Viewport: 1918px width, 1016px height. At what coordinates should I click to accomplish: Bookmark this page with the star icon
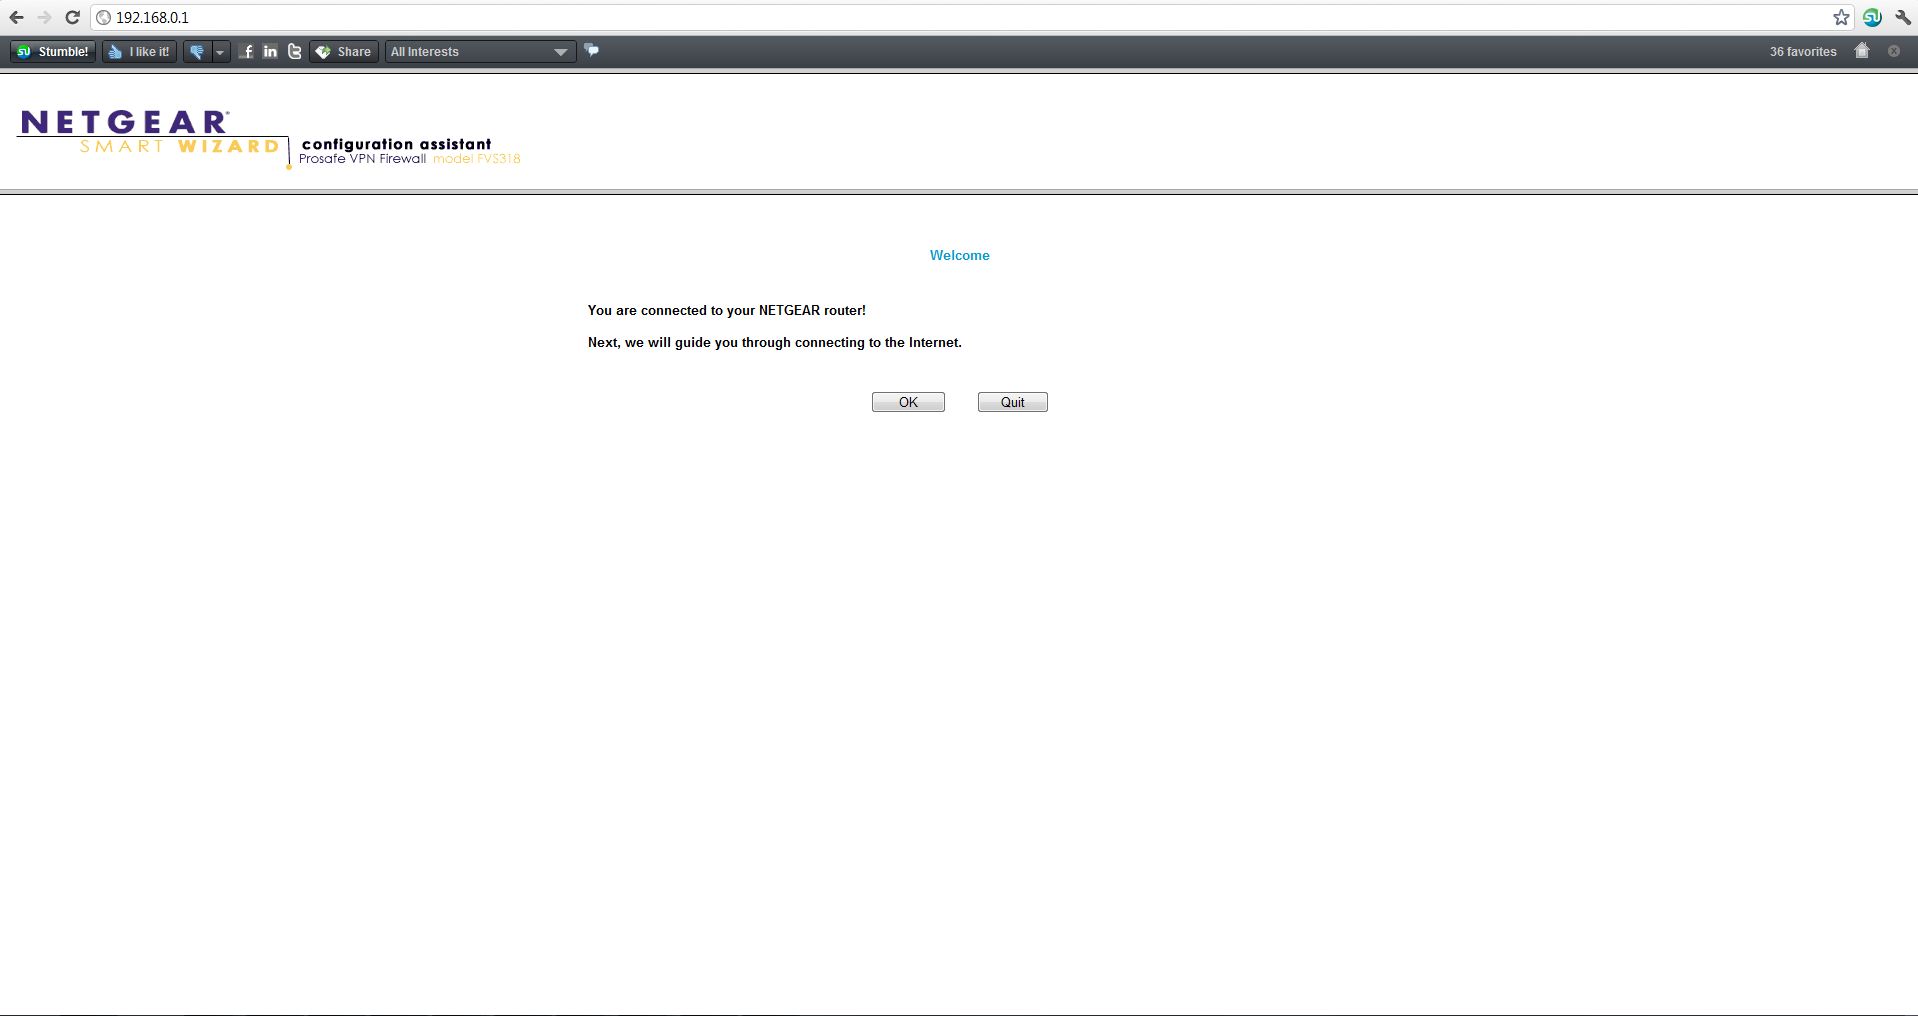click(x=1841, y=17)
